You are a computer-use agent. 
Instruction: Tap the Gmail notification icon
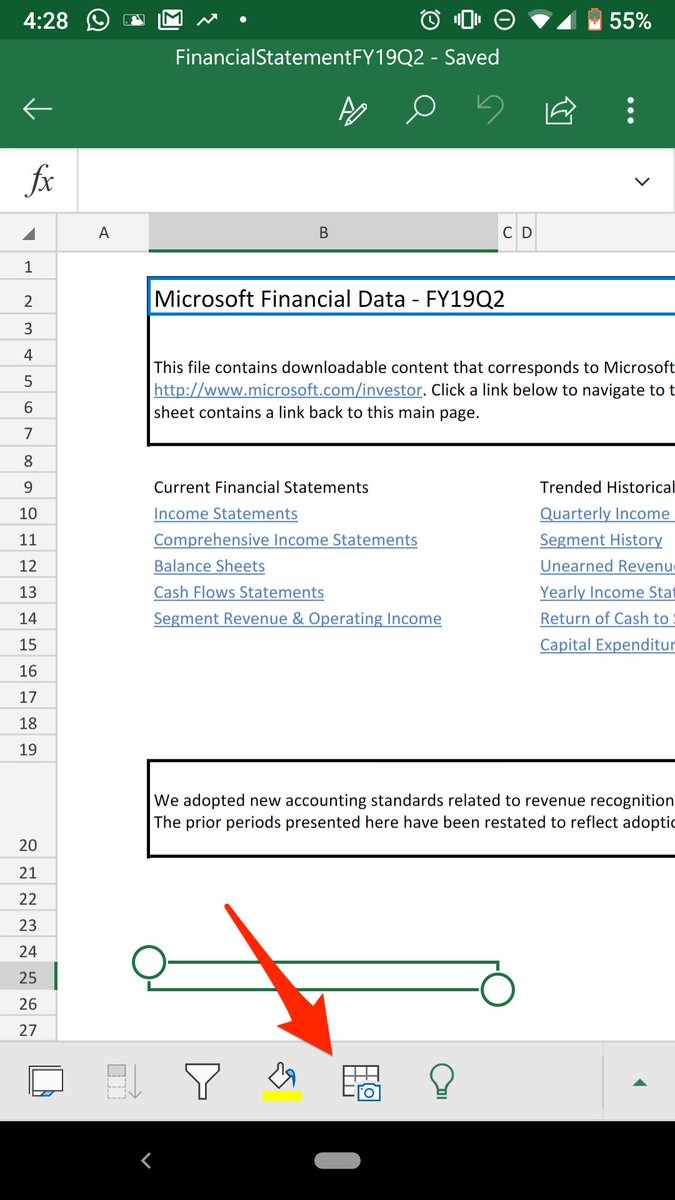click(x=171, y=20)
